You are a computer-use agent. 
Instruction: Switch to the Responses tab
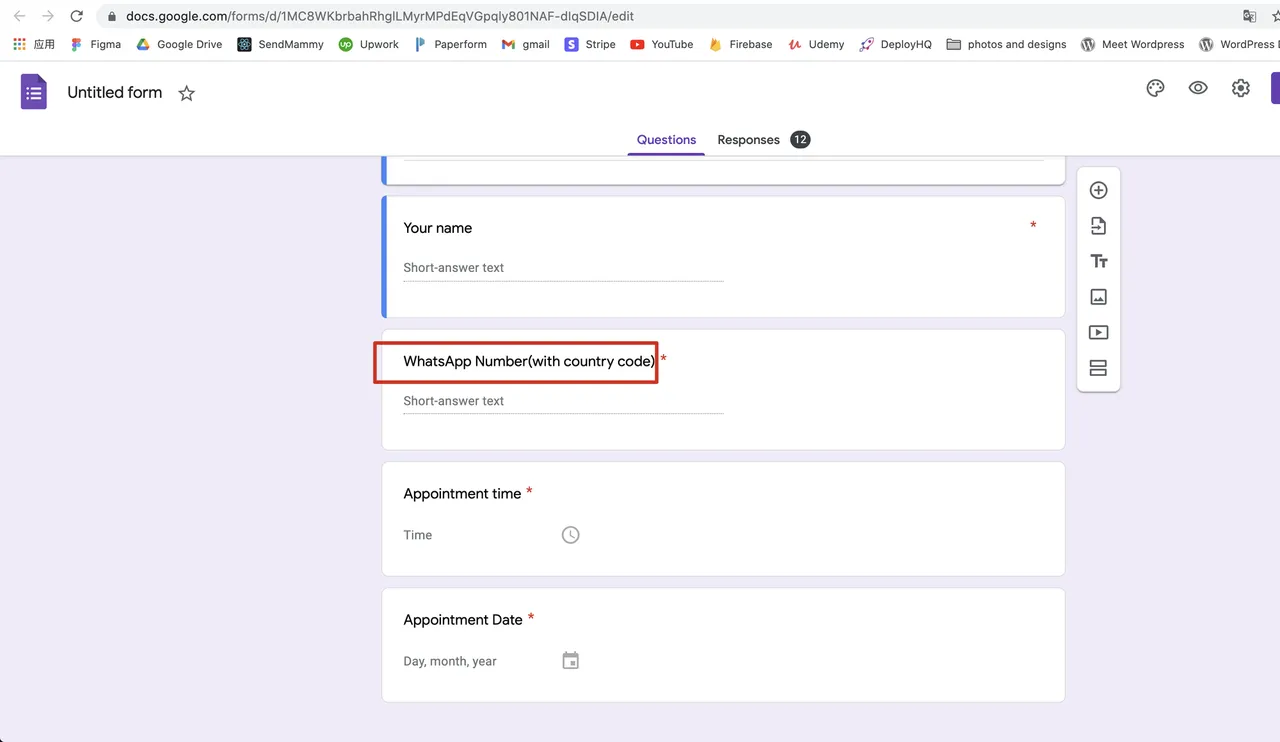click(x=748, y=140)
